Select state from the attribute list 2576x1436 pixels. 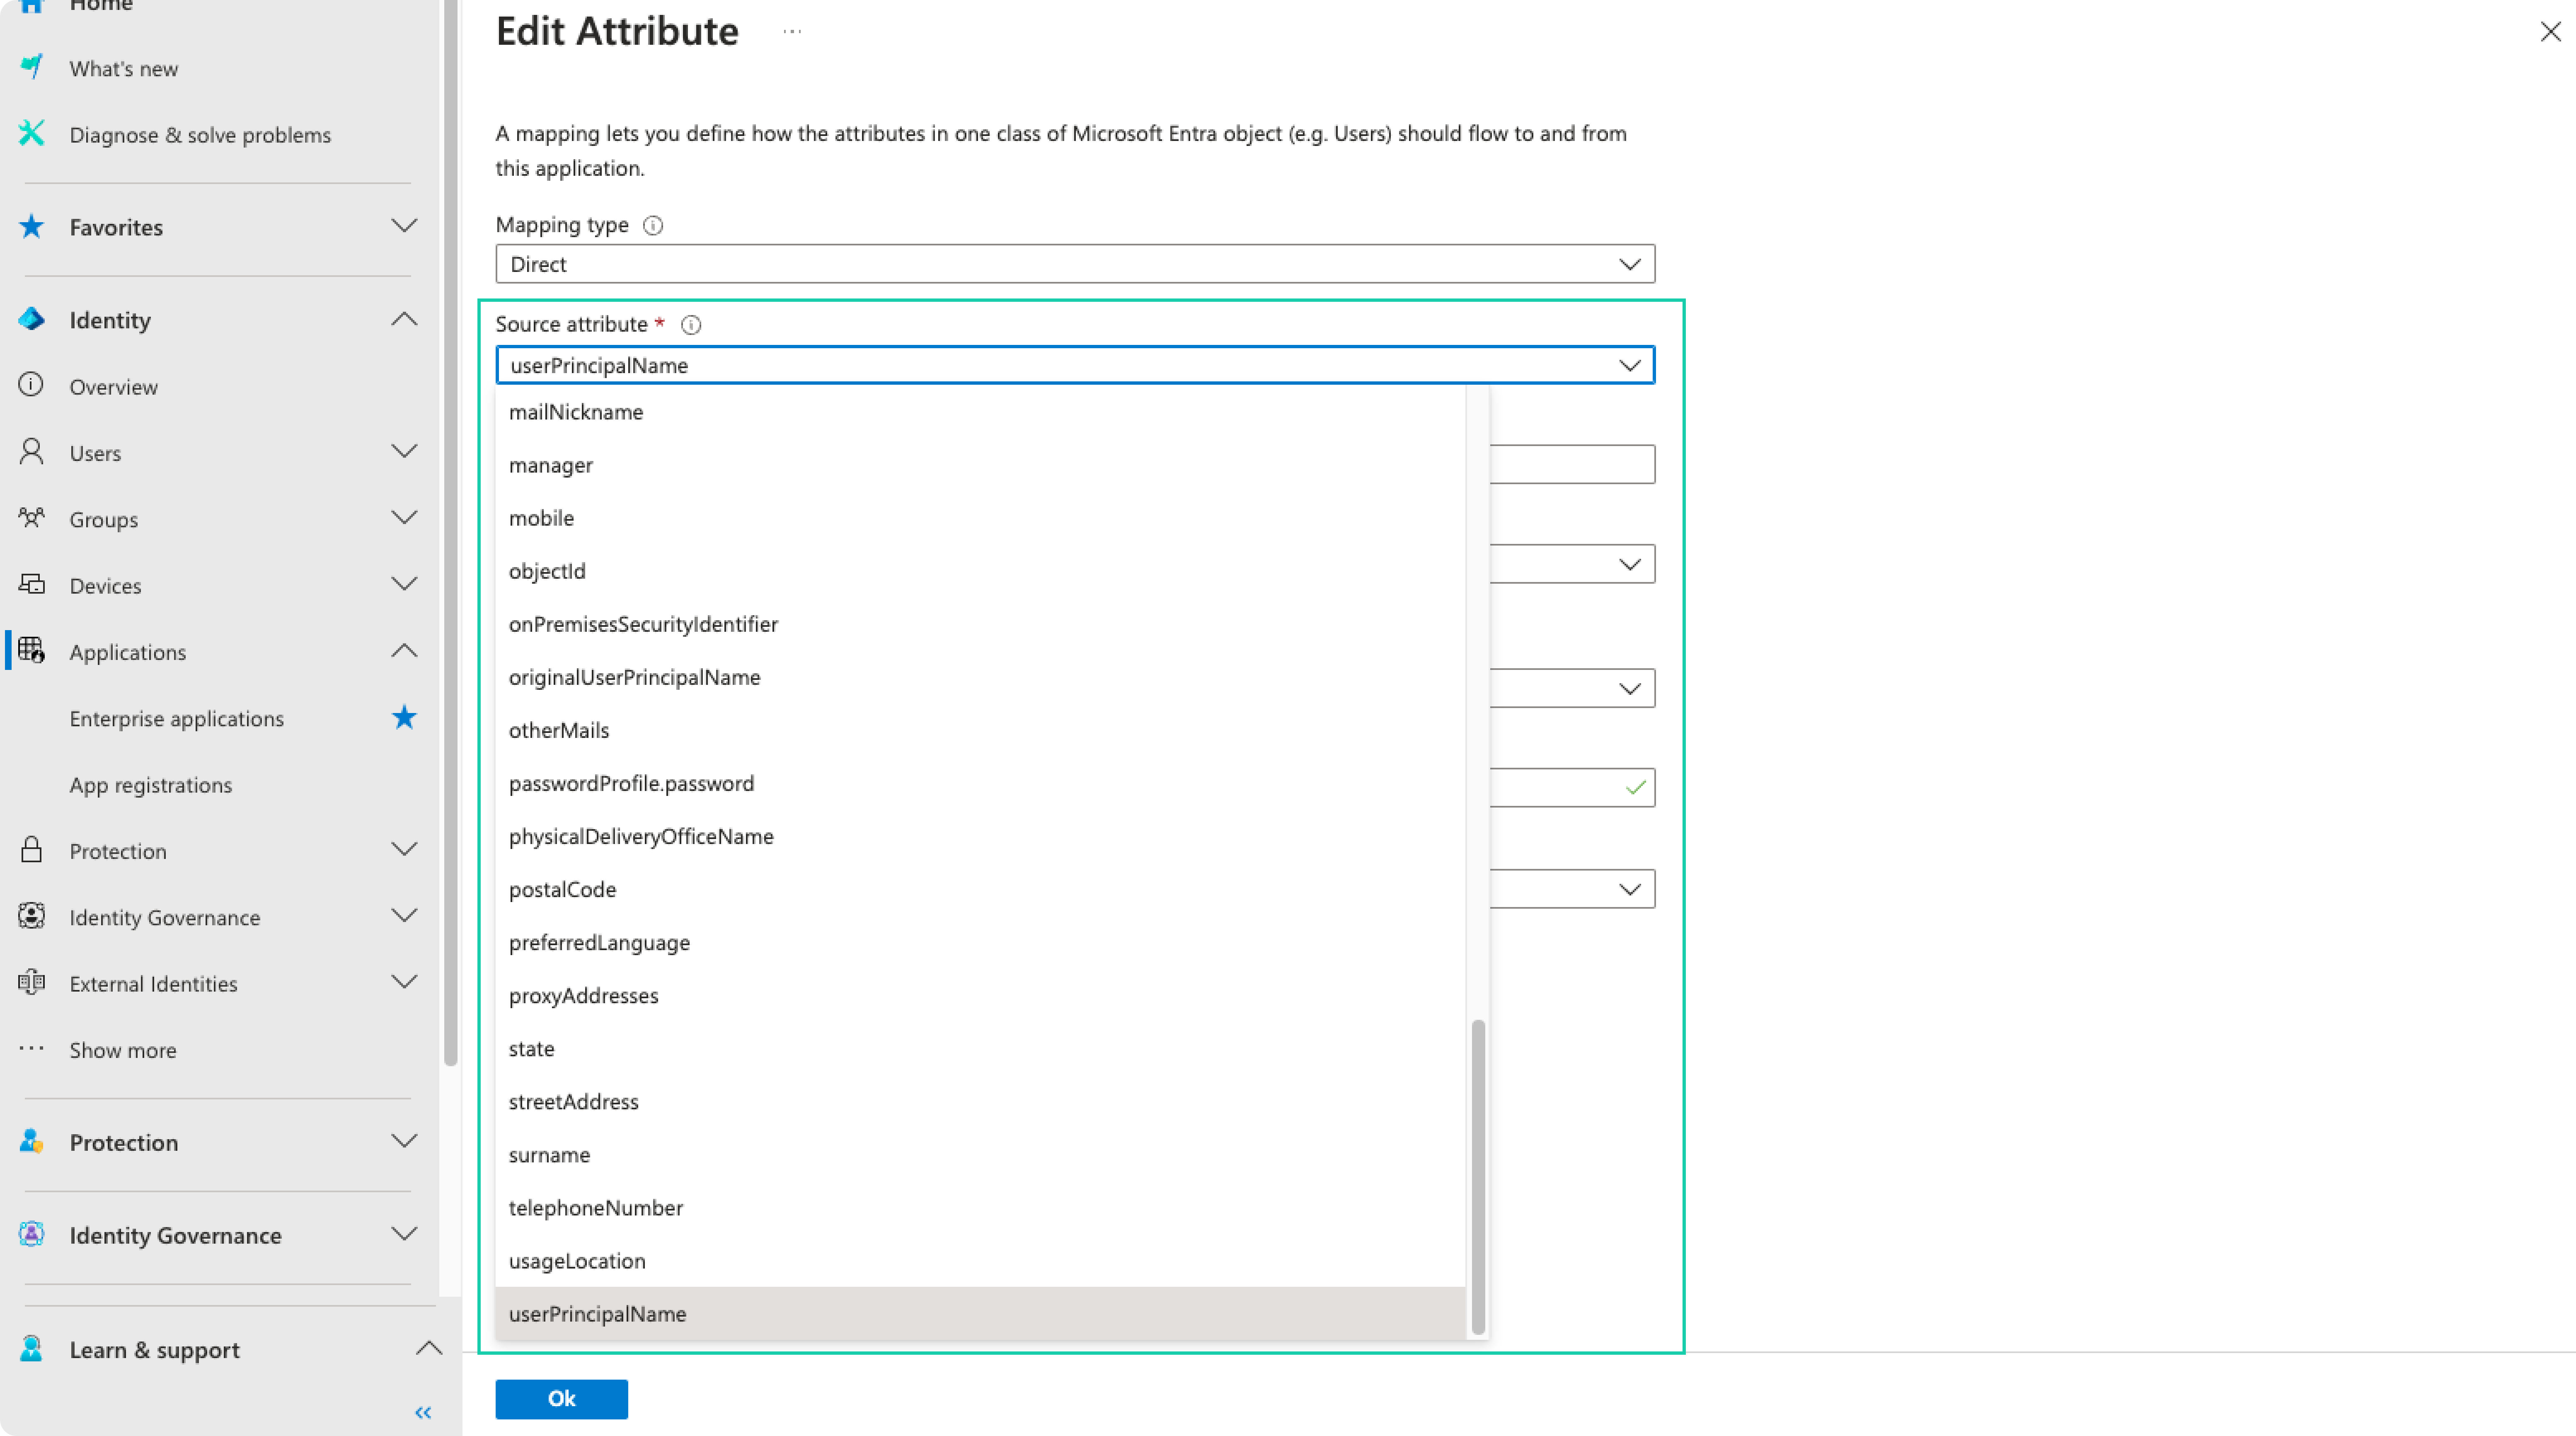tap(980, 1048)
